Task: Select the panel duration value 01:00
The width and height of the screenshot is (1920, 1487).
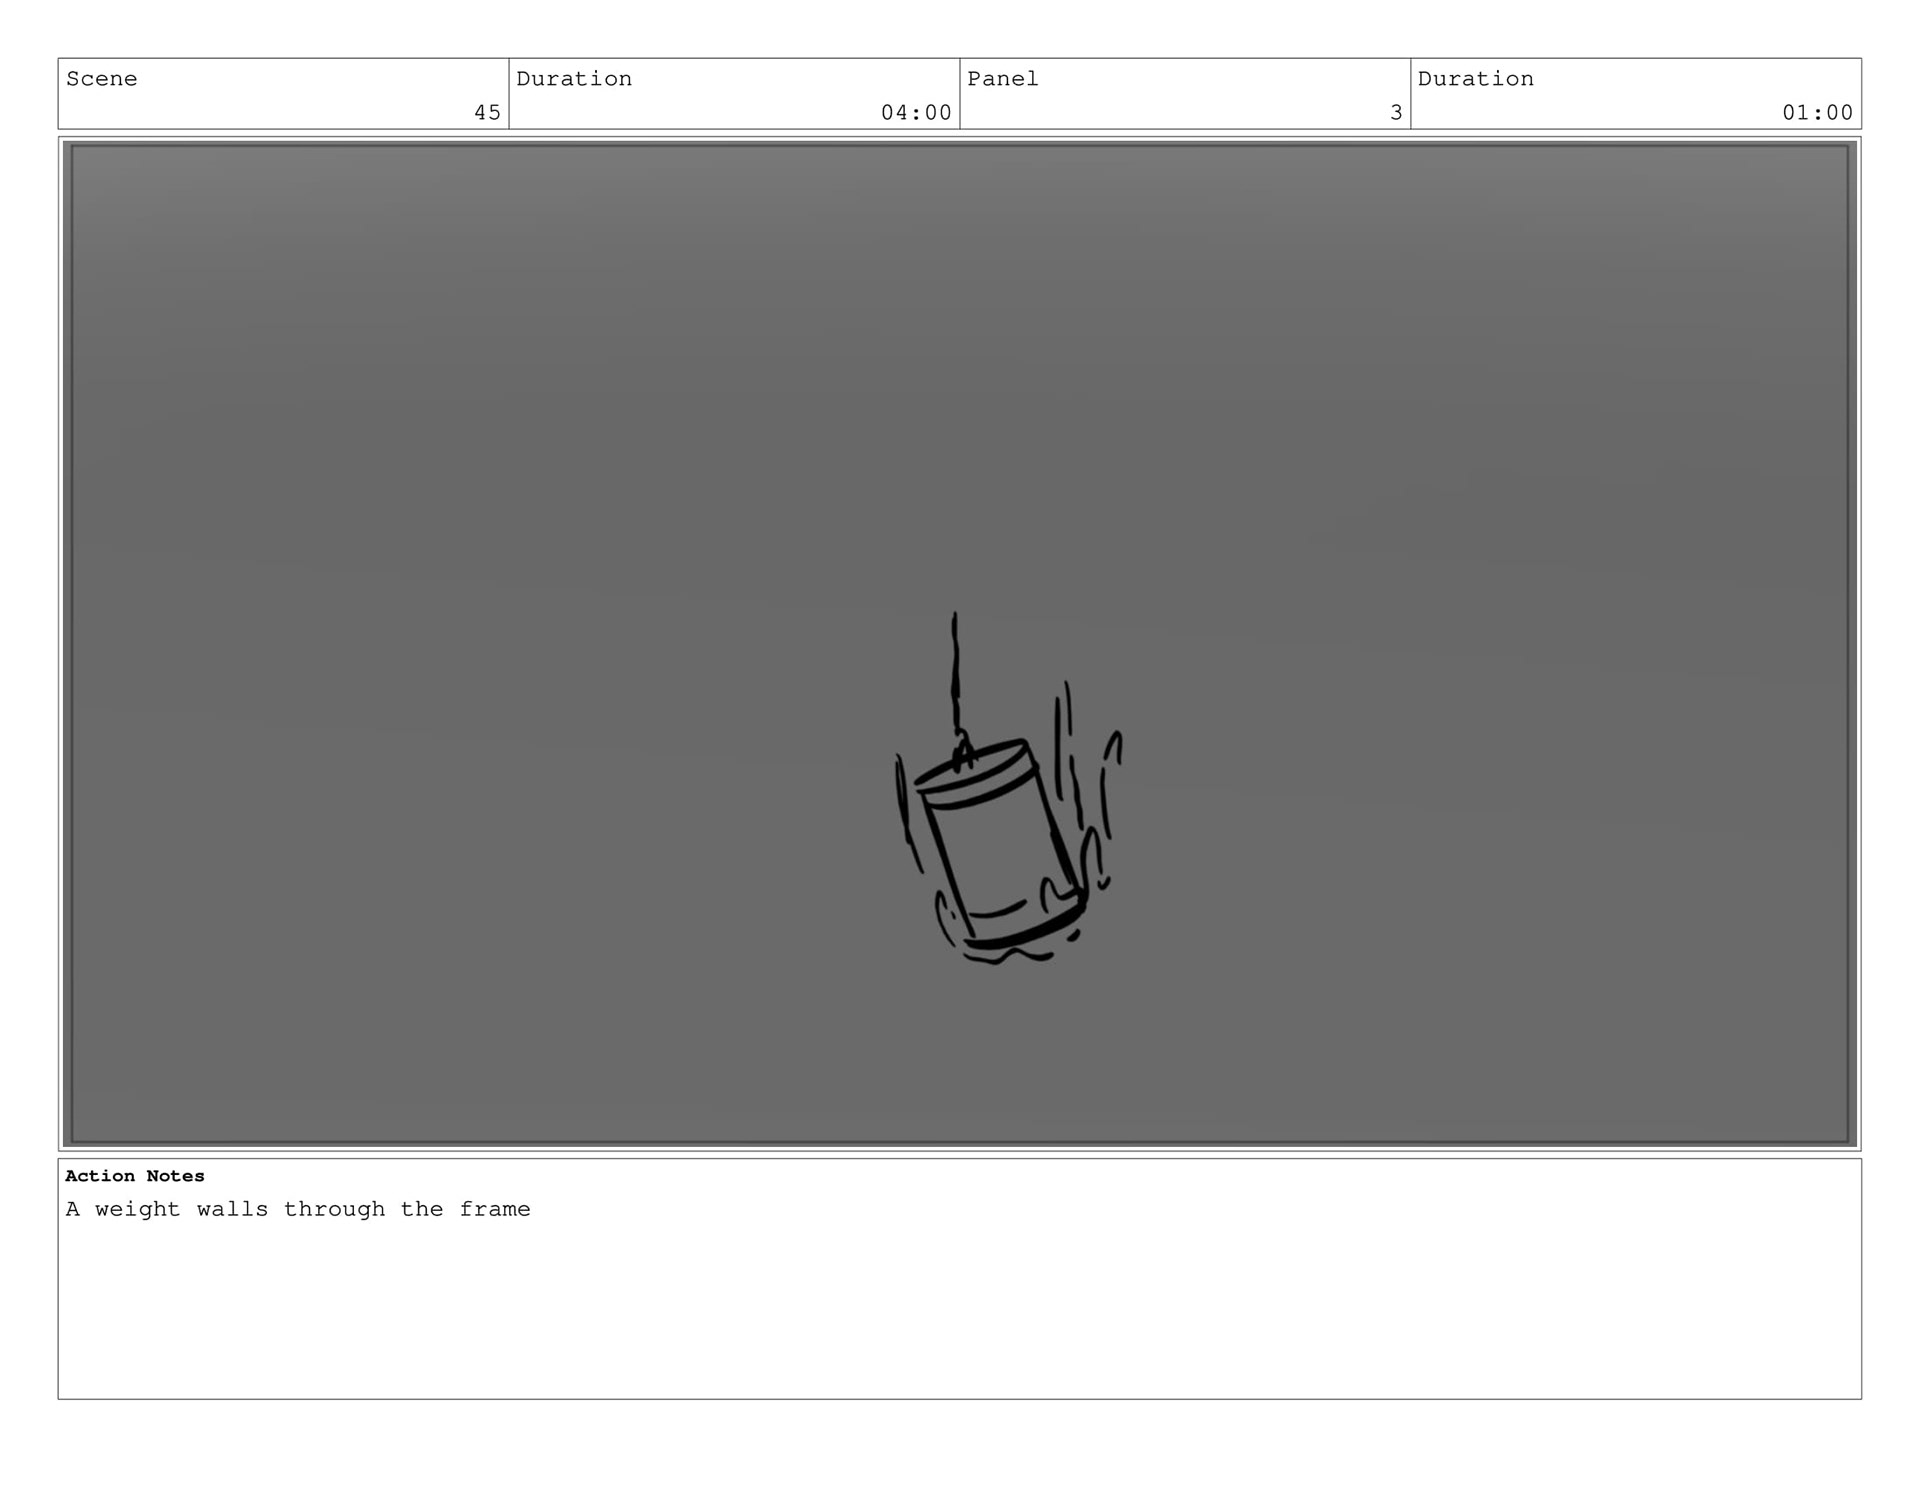Action: 1817,113
